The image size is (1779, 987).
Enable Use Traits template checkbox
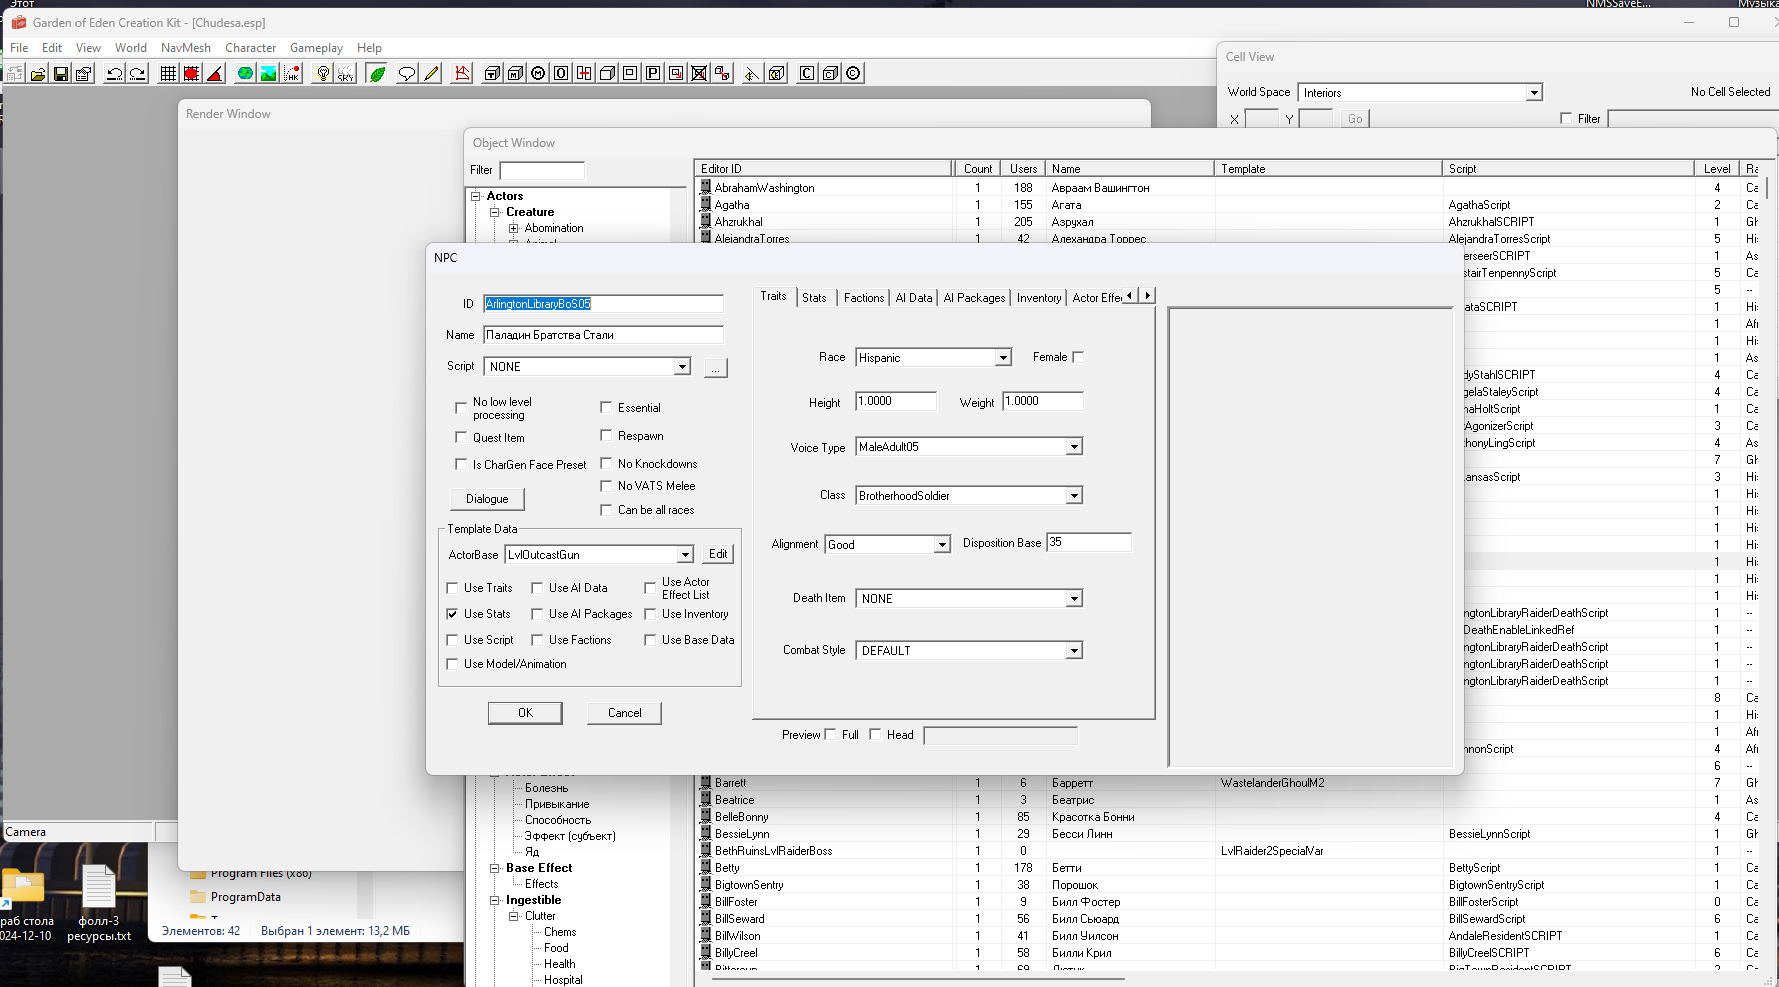click(452, 588)
